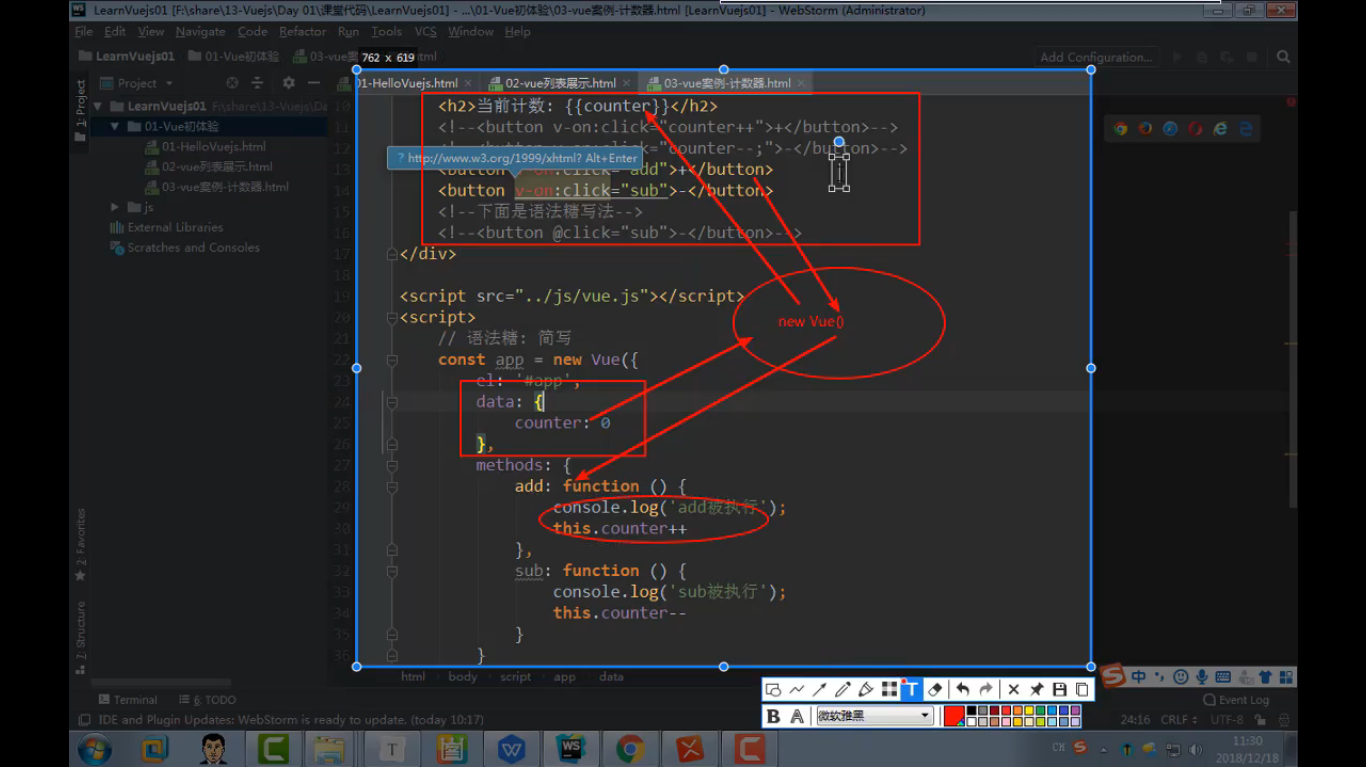This screenshot has width=1366, height=767.
Task: Open the VCS menu
Action: (x=426, y=32)
